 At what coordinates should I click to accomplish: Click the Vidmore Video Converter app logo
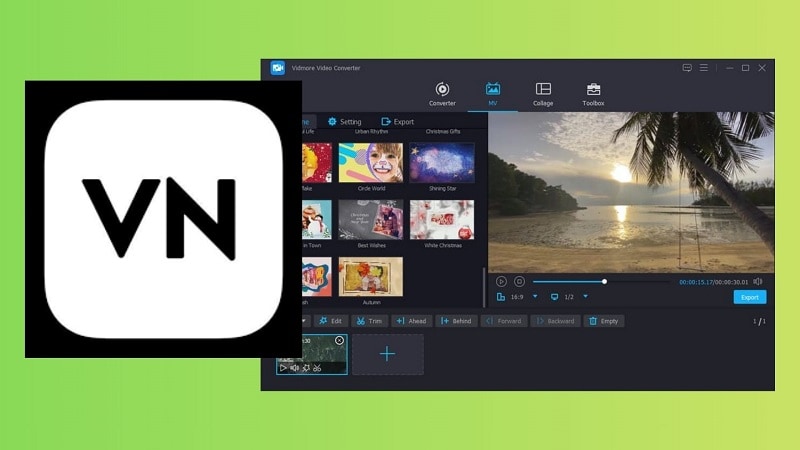tap(278, 68)
